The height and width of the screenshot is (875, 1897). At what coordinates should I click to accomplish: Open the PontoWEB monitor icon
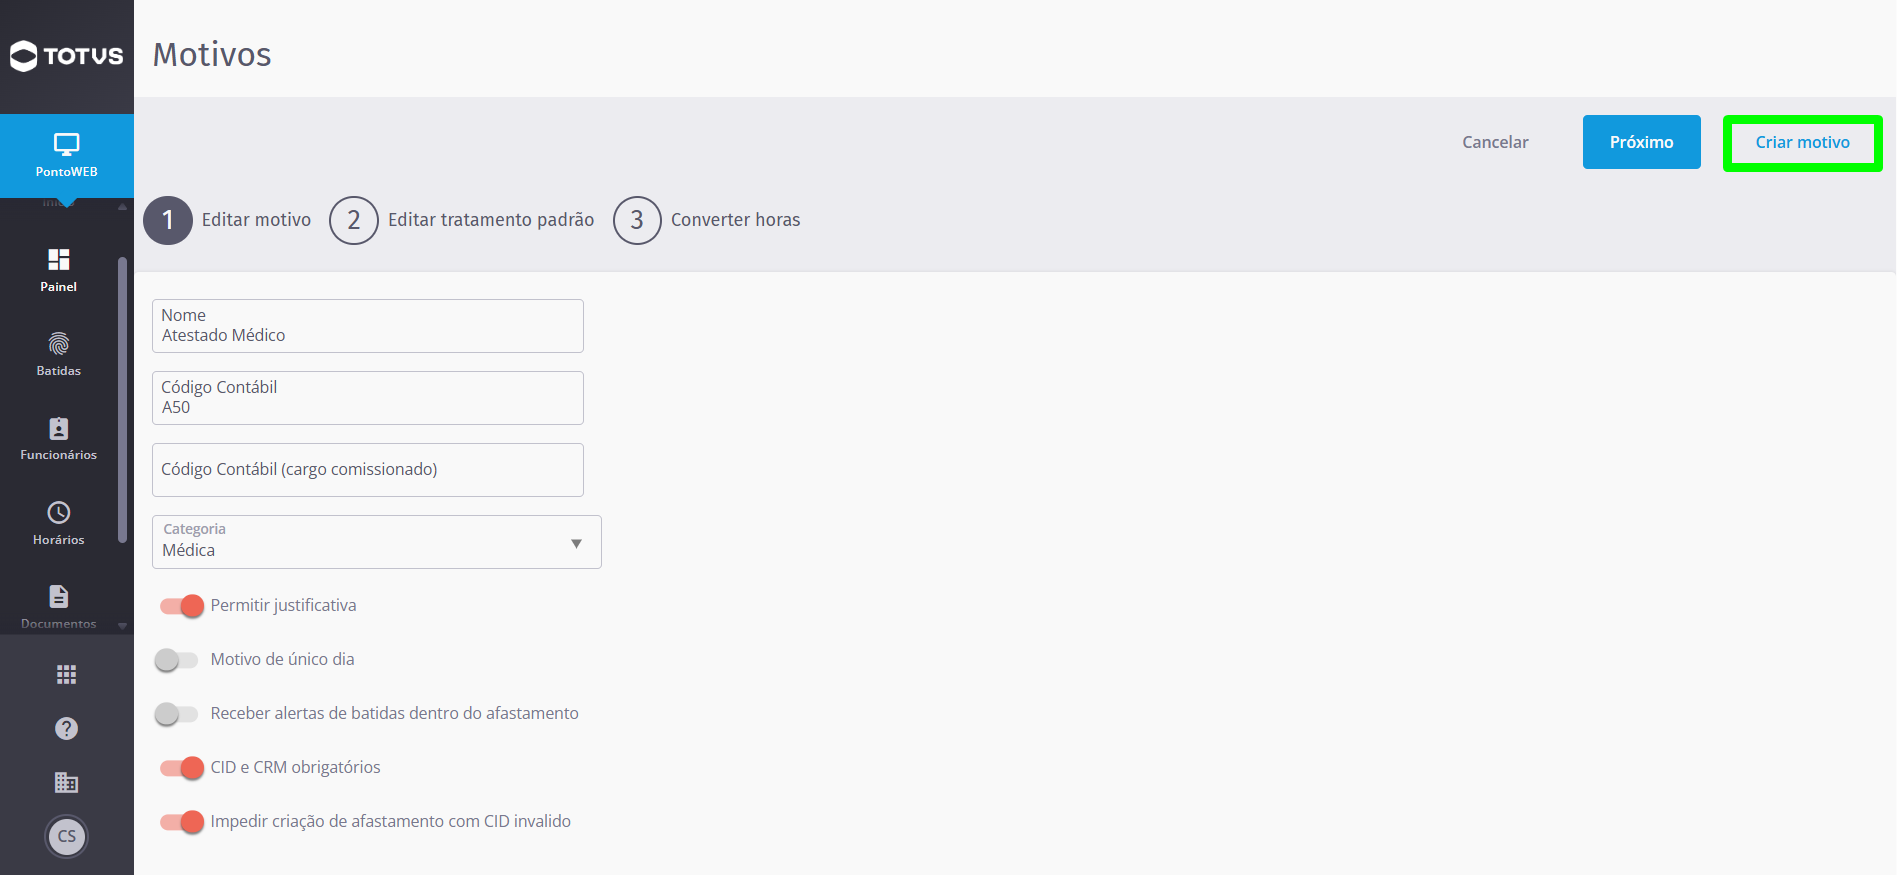[x=67, y=144]
